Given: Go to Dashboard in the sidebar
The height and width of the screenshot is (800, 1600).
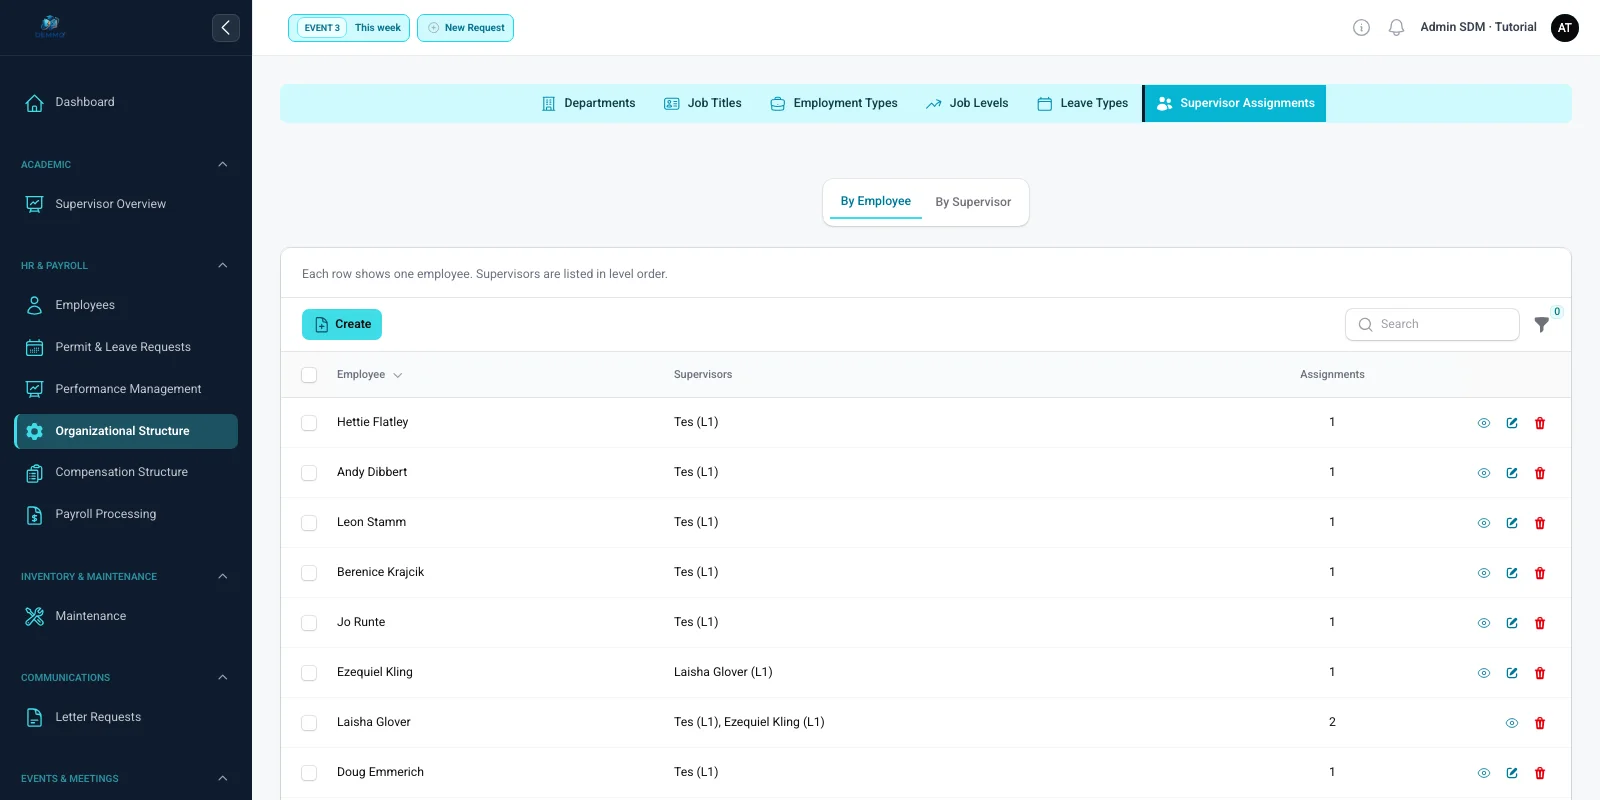Looking at the screenshot, I should tap(126, 102).
